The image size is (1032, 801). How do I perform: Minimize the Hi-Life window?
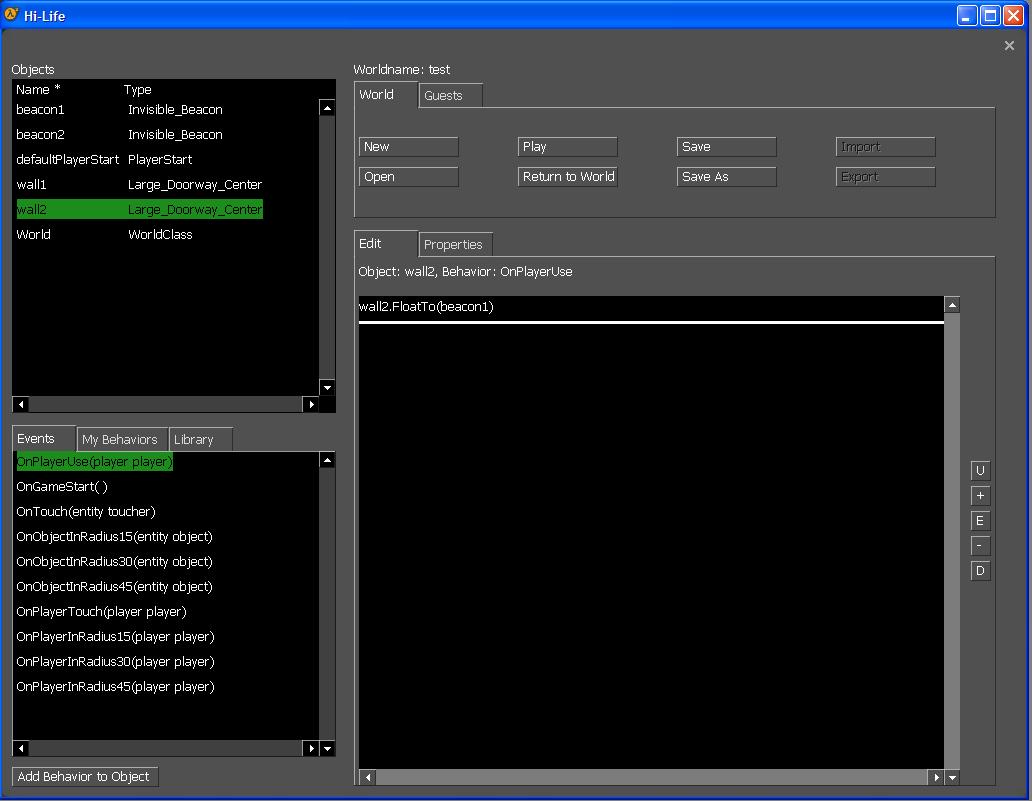[966, 15]
